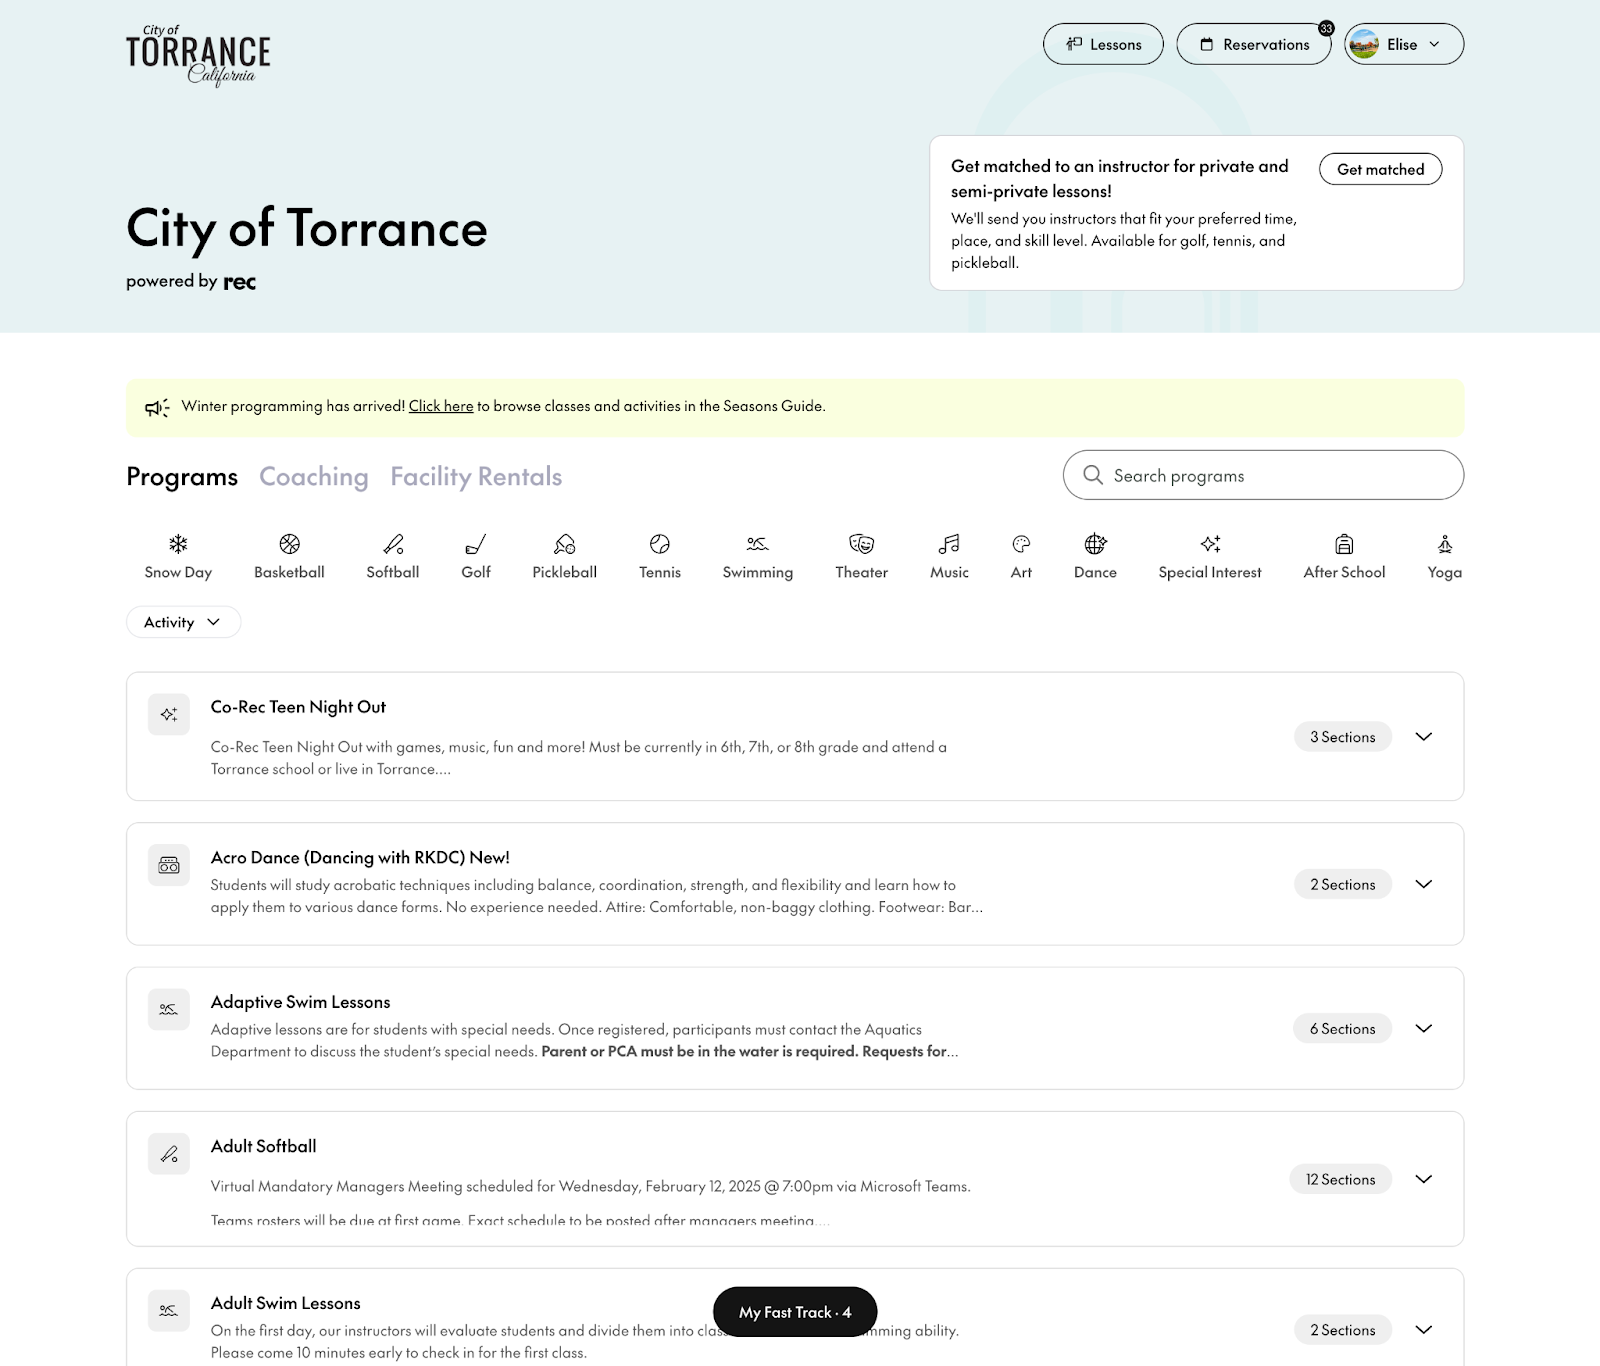
Task: Click the Adult Softball bat icon
Action: [x=169, y=1154]
